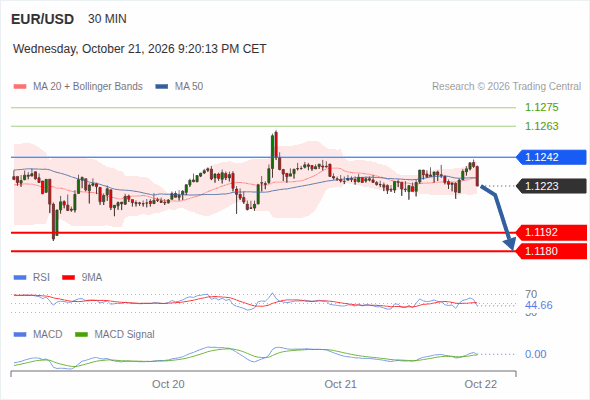Click the RSI legend label
The image size is (590, 400).
pos(41,278)
